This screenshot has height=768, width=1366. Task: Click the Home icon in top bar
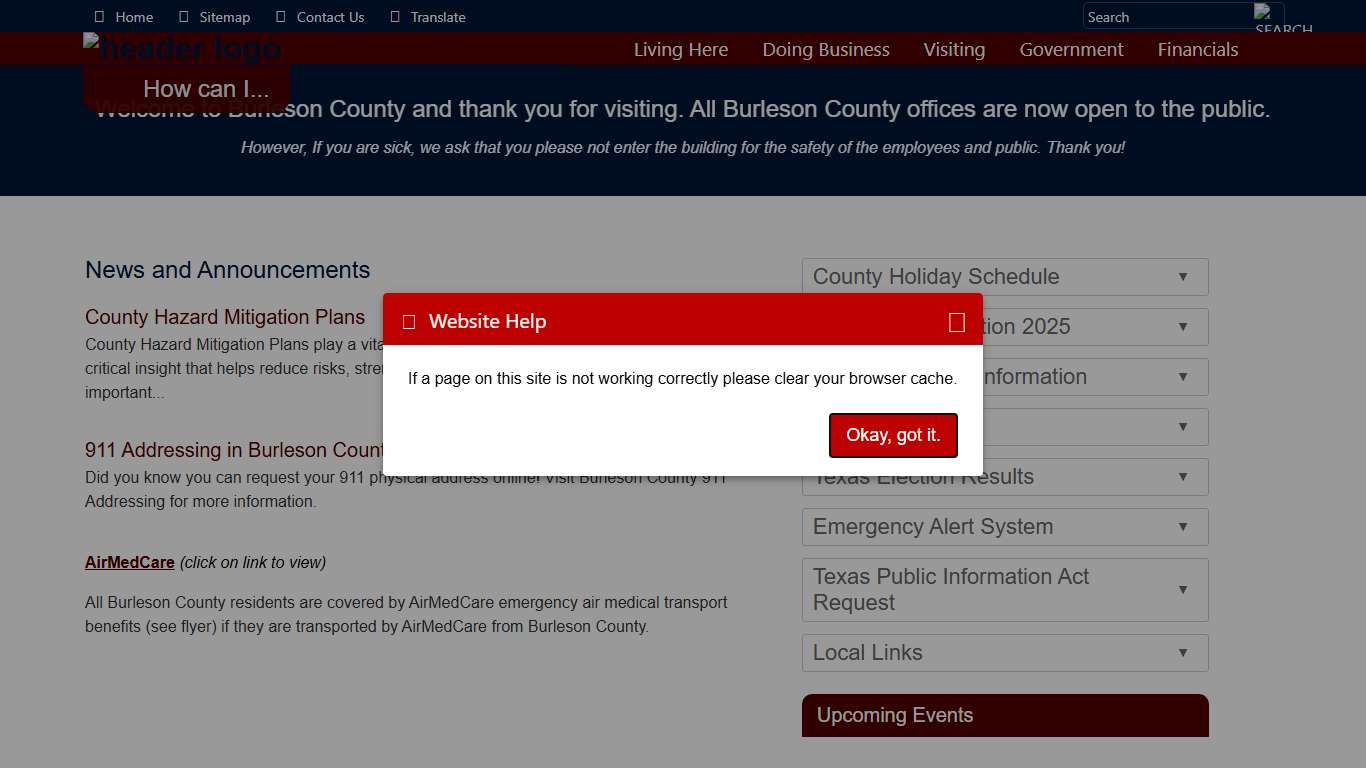[99, 17]
